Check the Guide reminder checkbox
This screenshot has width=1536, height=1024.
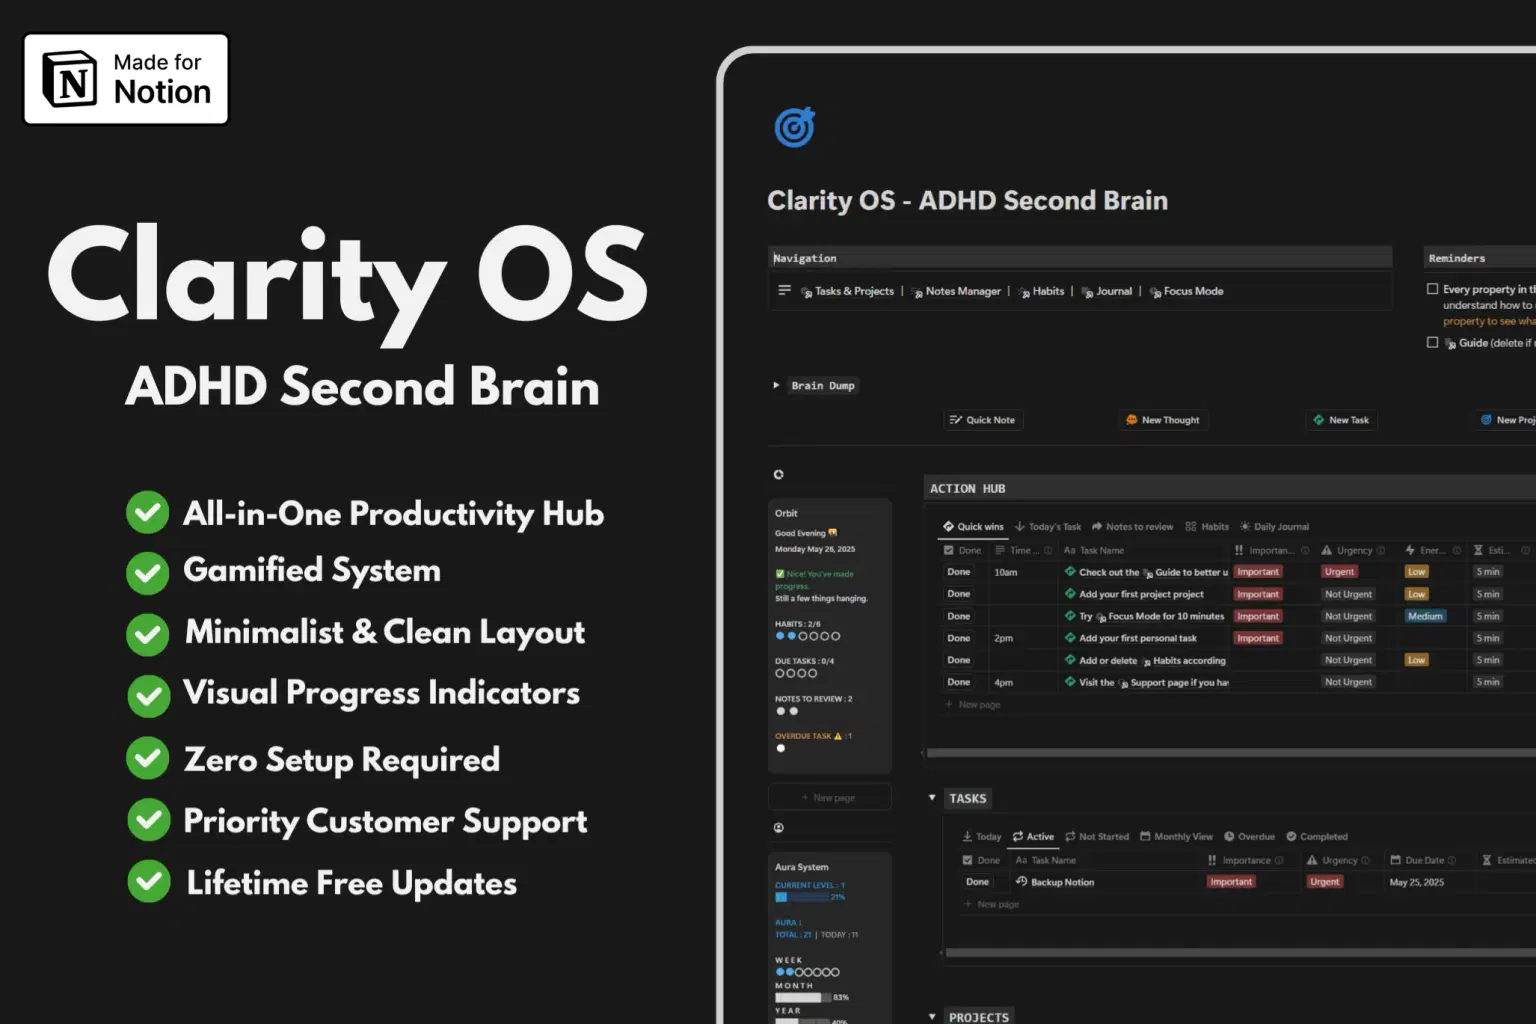coord(1432,342)
